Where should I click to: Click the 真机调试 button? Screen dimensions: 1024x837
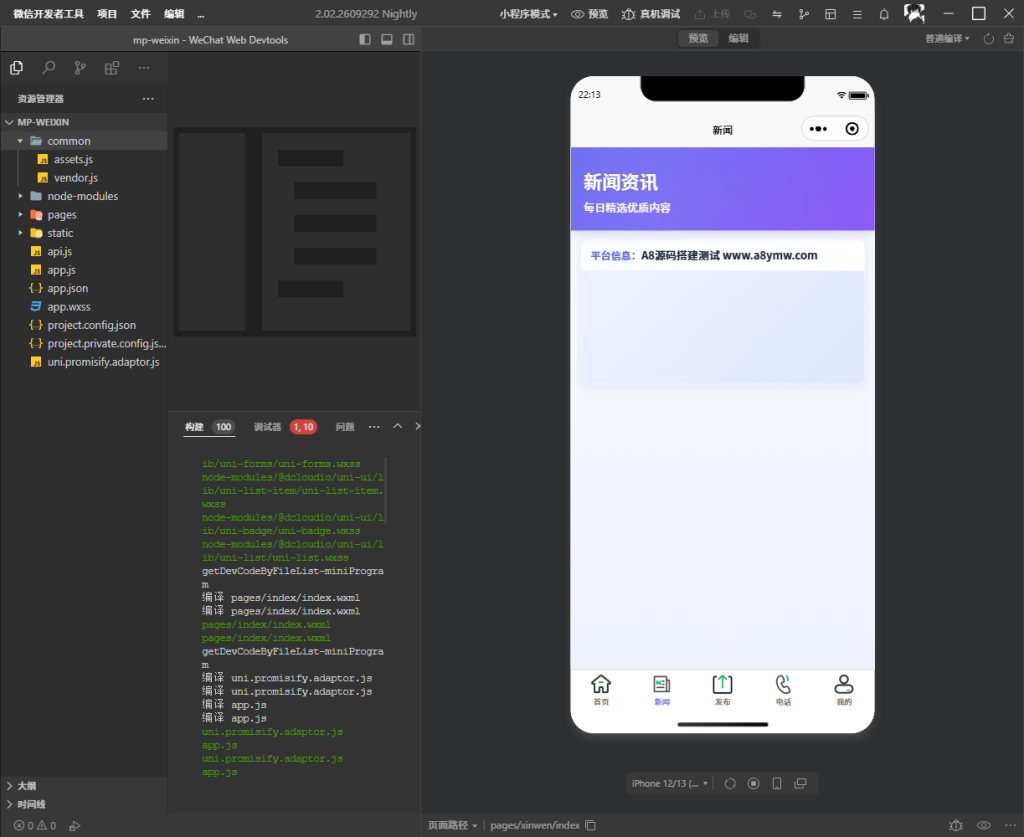651,14
